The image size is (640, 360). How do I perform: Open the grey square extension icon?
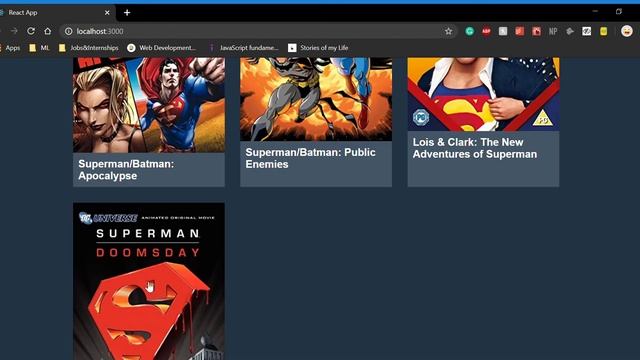click(503, 31)
